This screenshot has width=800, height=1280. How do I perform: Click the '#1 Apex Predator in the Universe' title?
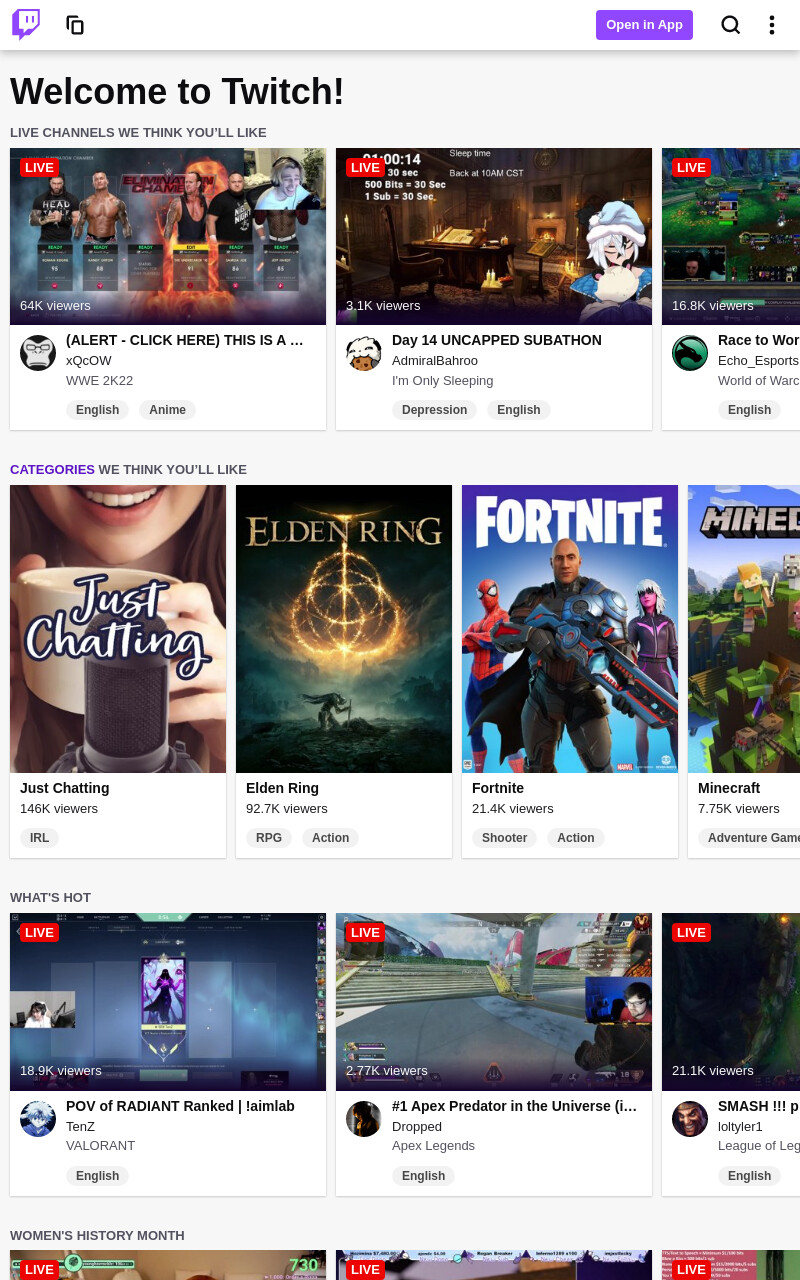point(514,1106)
